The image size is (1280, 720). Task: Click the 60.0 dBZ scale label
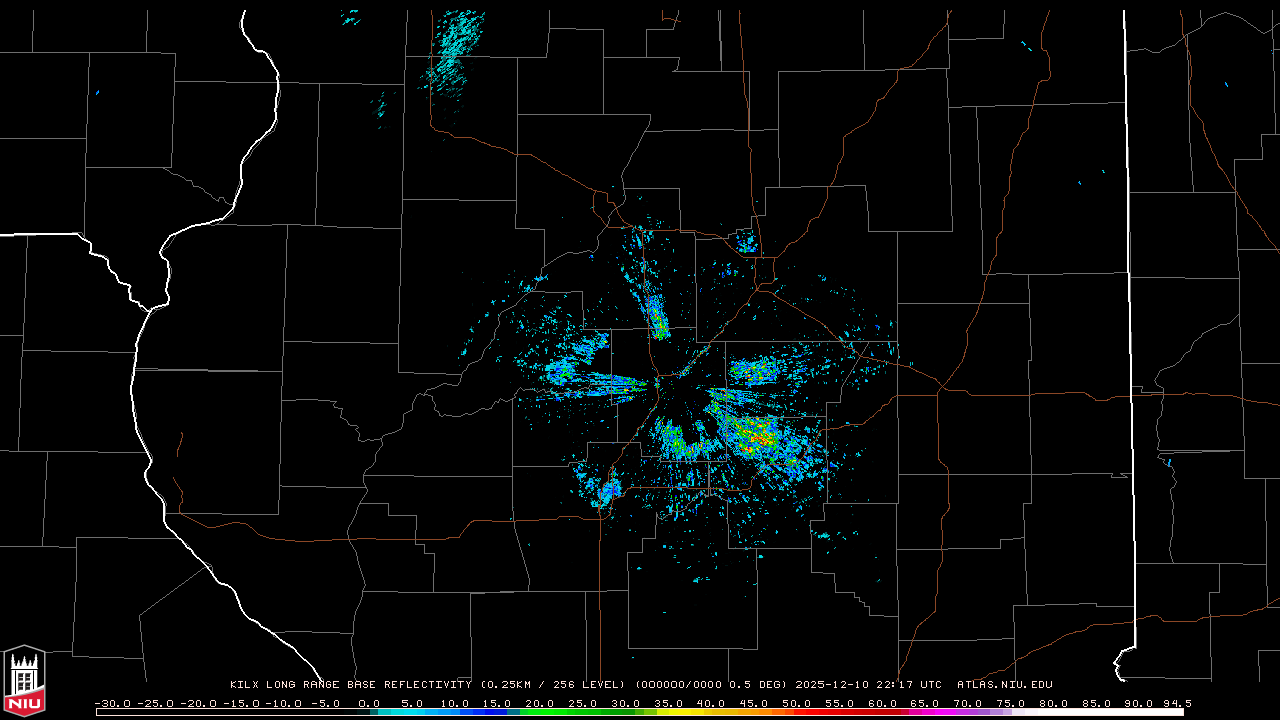click(883, 703)
